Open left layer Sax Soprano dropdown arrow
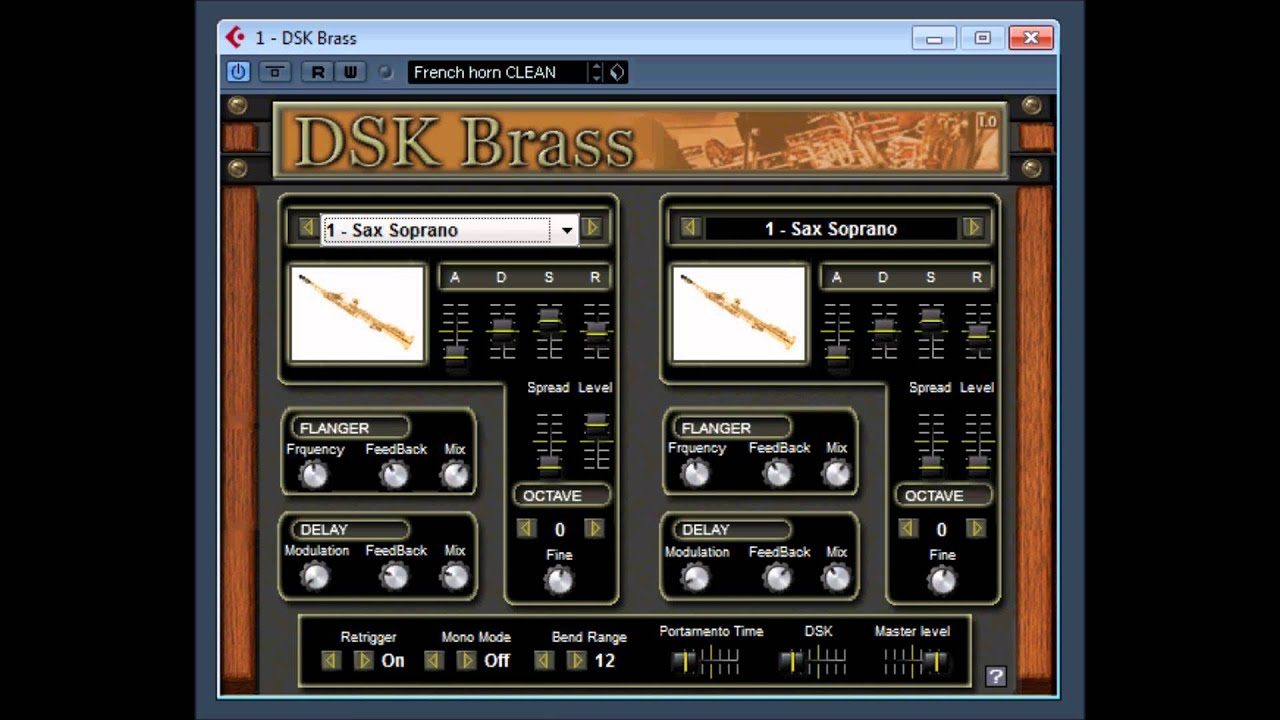Image resolution: width=1280 pixels, height=720 pixels. point(566,230)
